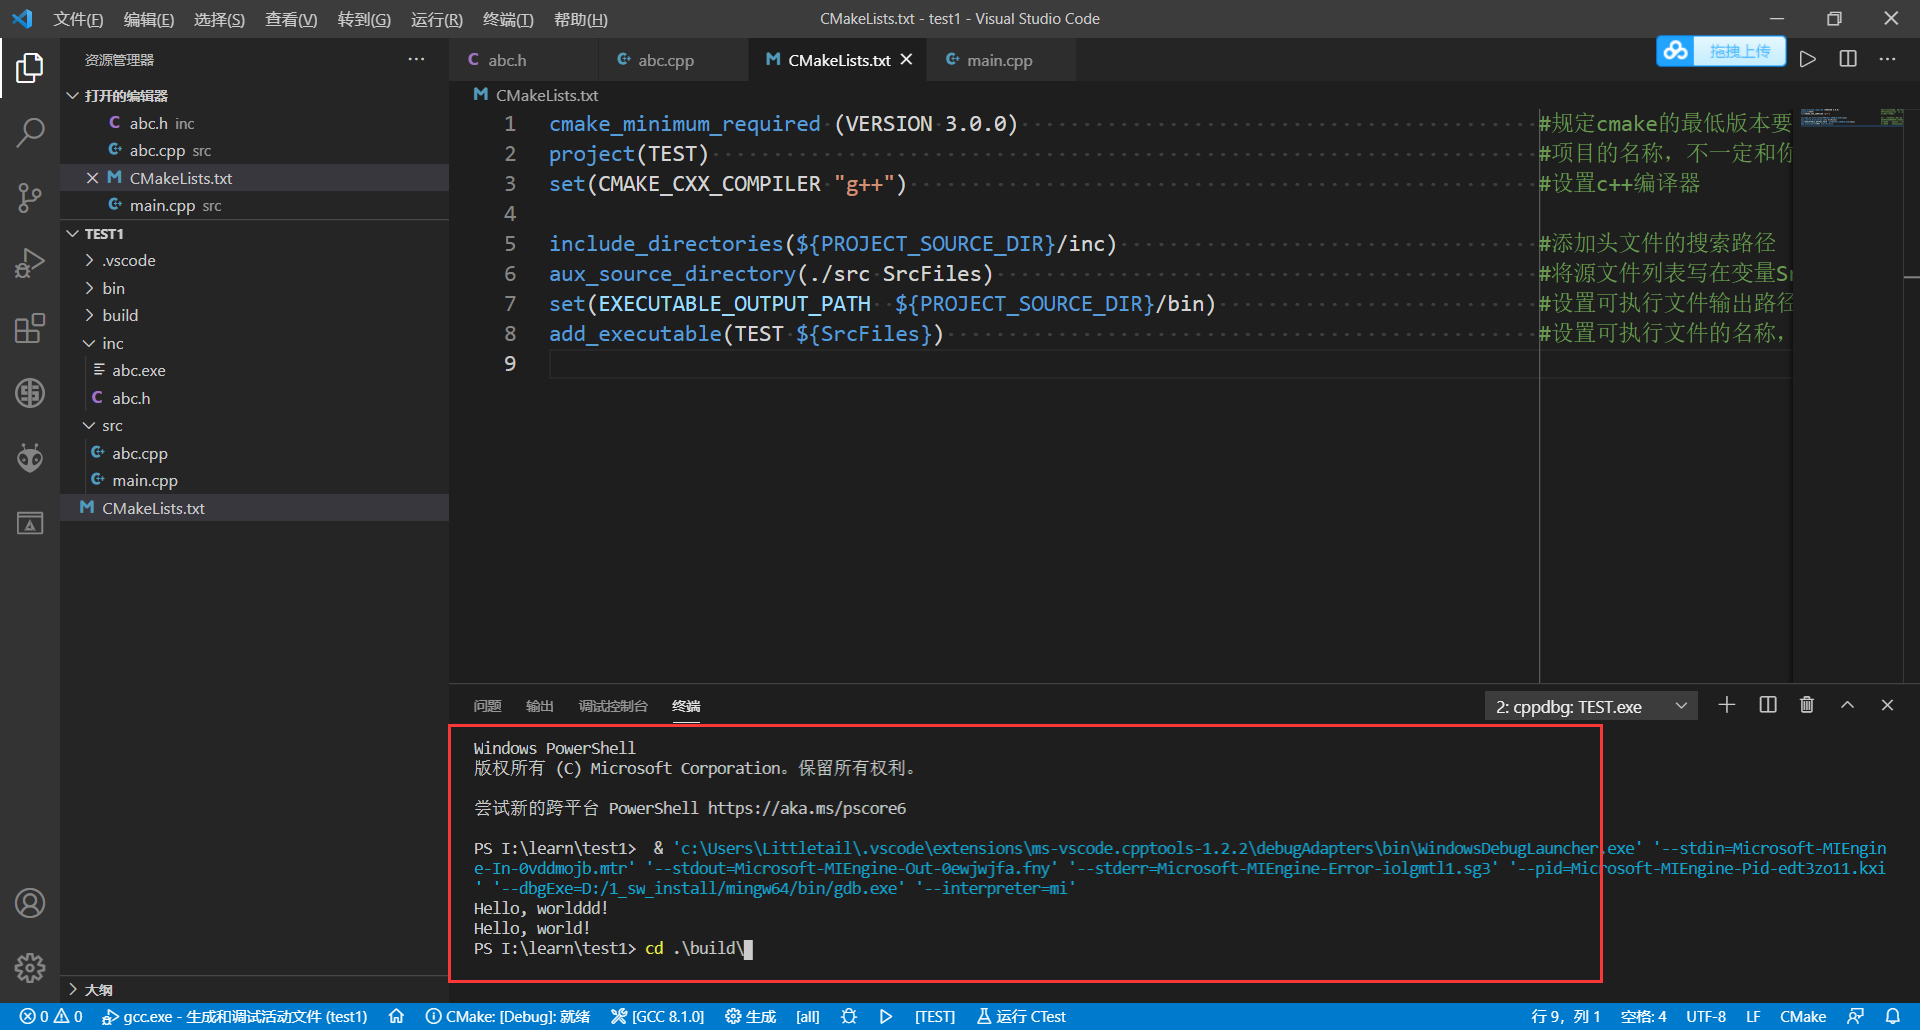Click the feedback icon in status bar
The image size is (1920, 1030).
tap(1855, 1016)
